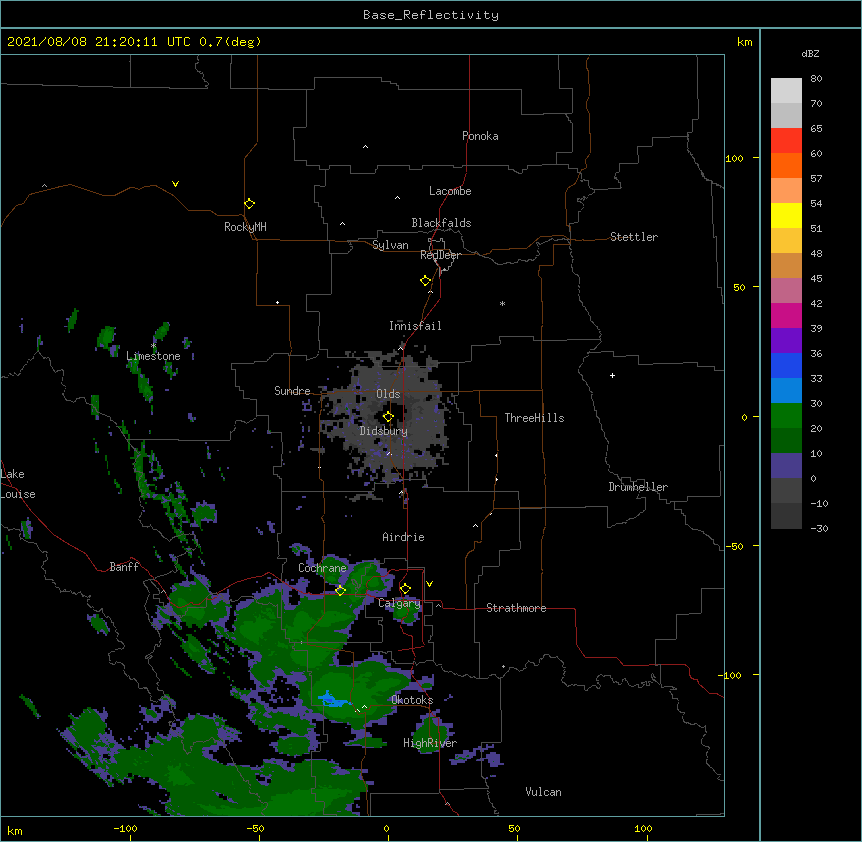
Task: Click the red 65 dBZ legend swatch
Action: coord(786,141)
